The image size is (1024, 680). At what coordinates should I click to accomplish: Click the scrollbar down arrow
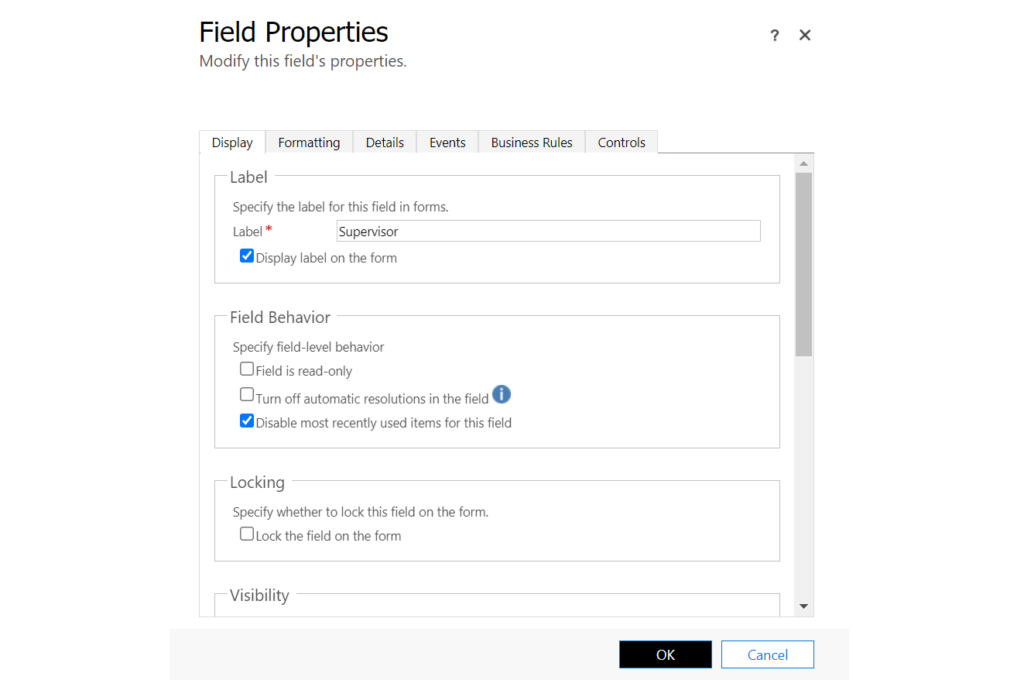tap(805, 604)
